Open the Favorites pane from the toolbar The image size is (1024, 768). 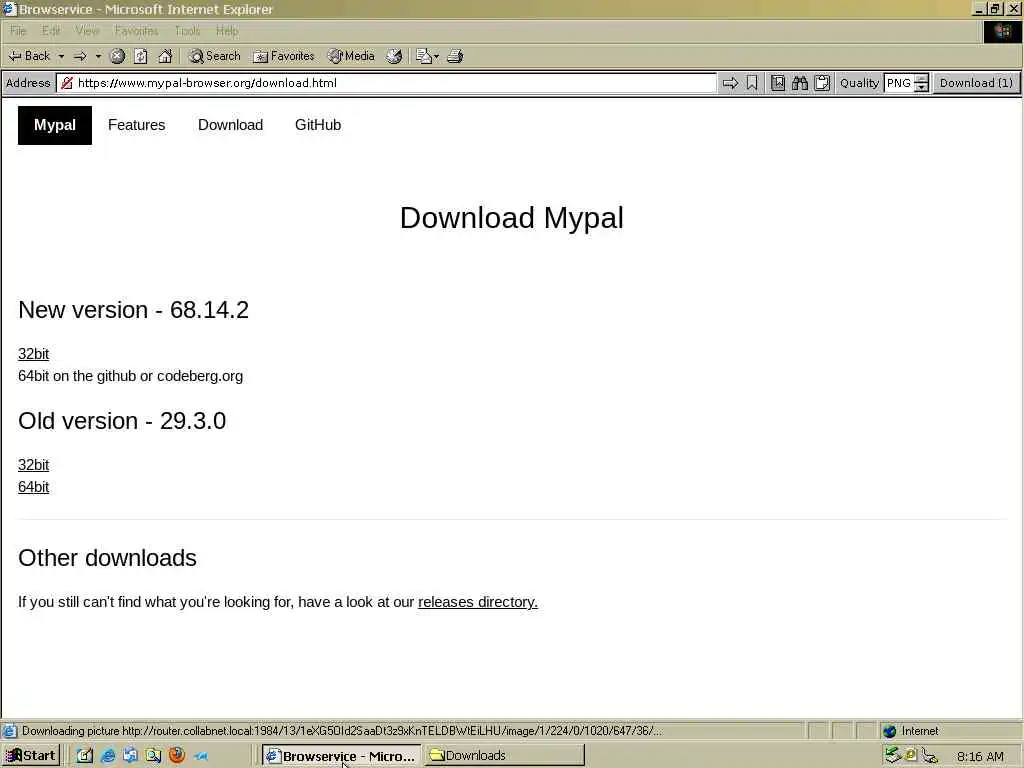[284, 56]
